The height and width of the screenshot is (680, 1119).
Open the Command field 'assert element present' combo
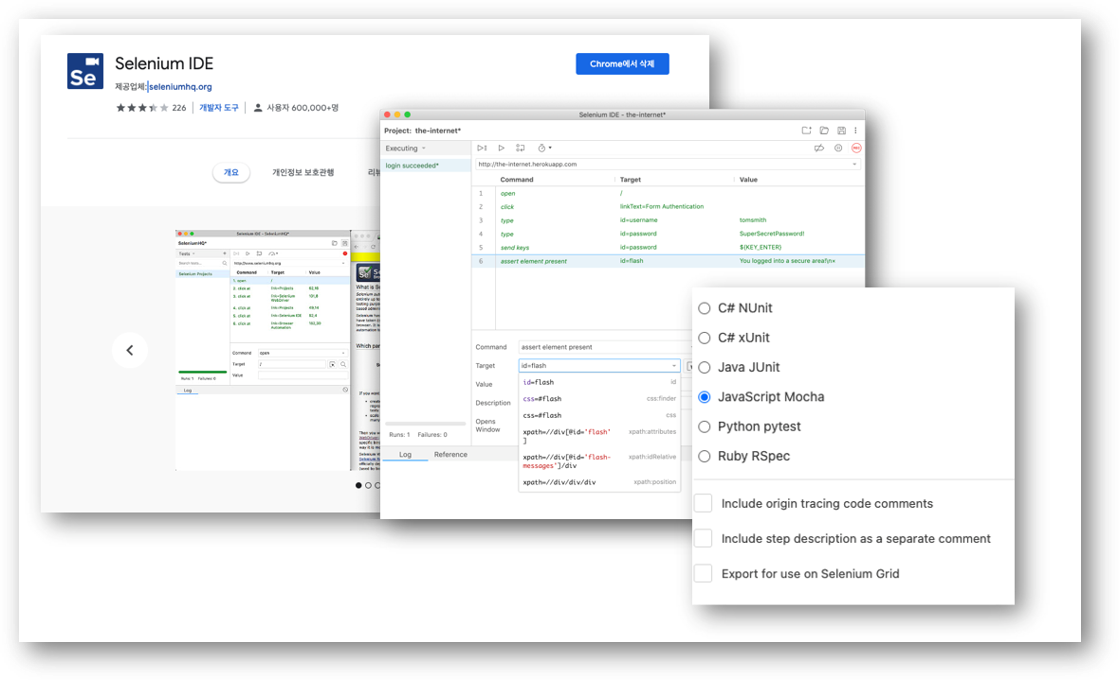(x=604, y=347)
